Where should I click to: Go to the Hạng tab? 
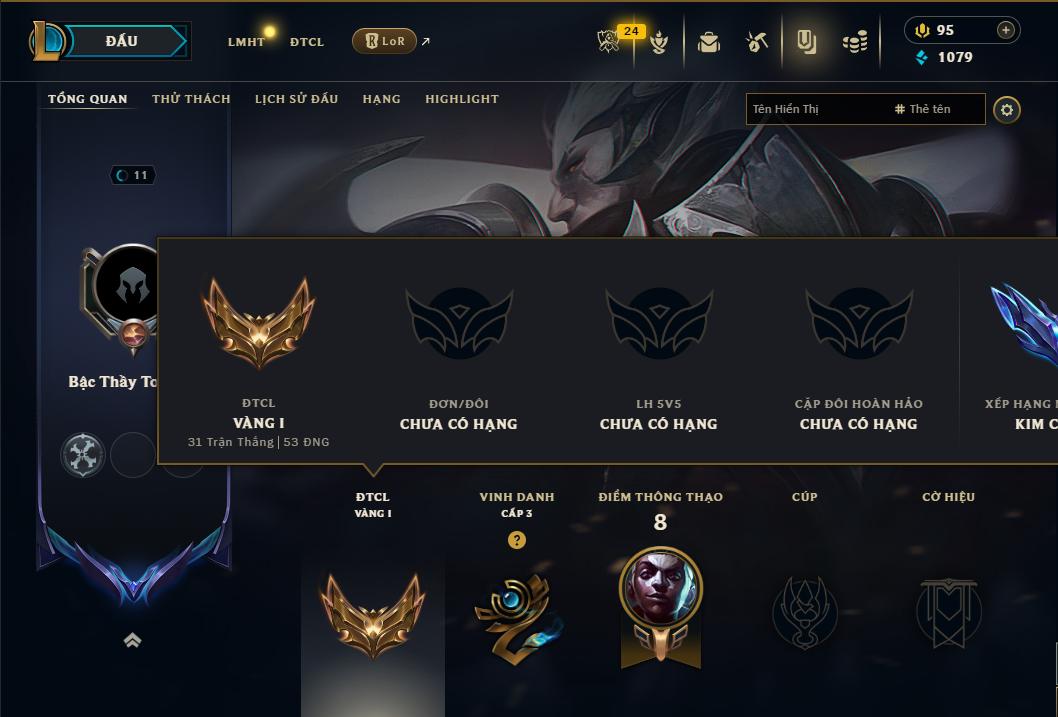click(x=381, y=98)
